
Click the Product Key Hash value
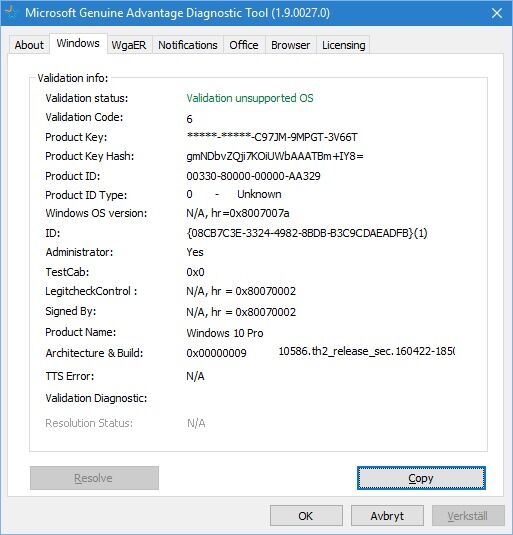pos(275,156)
